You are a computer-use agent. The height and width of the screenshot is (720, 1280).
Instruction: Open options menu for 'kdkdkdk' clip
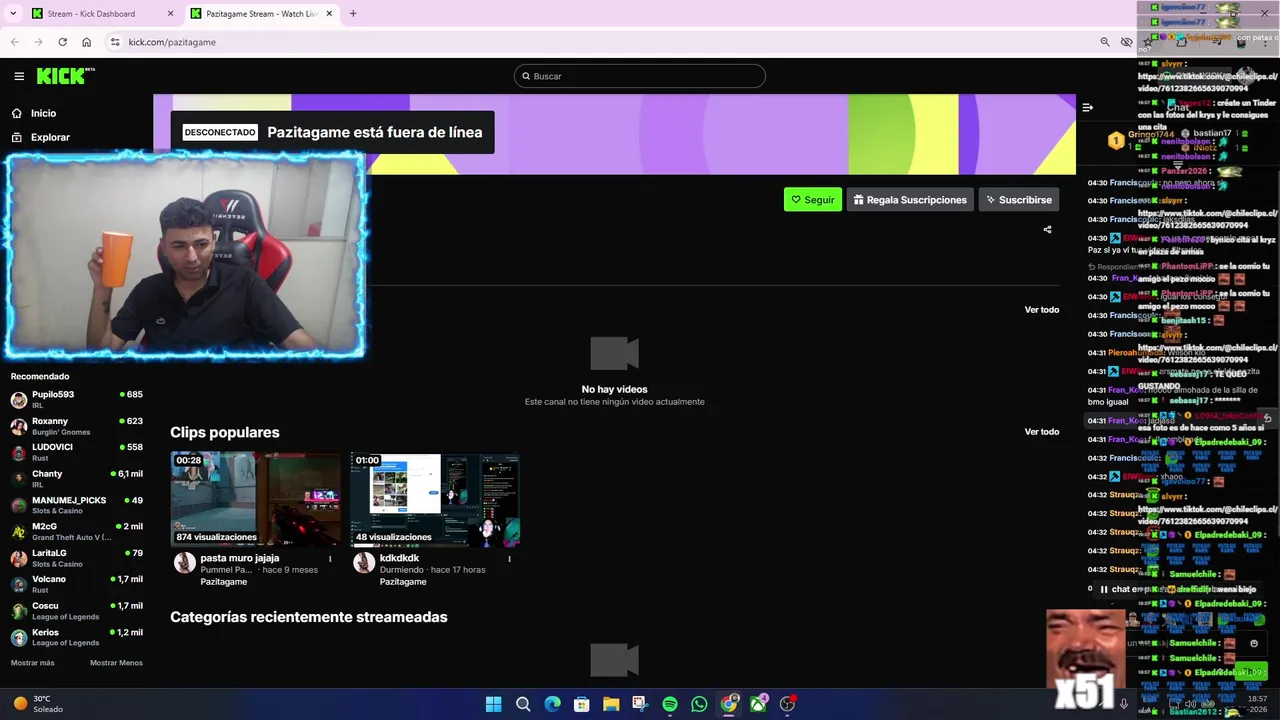pos(510,559)
